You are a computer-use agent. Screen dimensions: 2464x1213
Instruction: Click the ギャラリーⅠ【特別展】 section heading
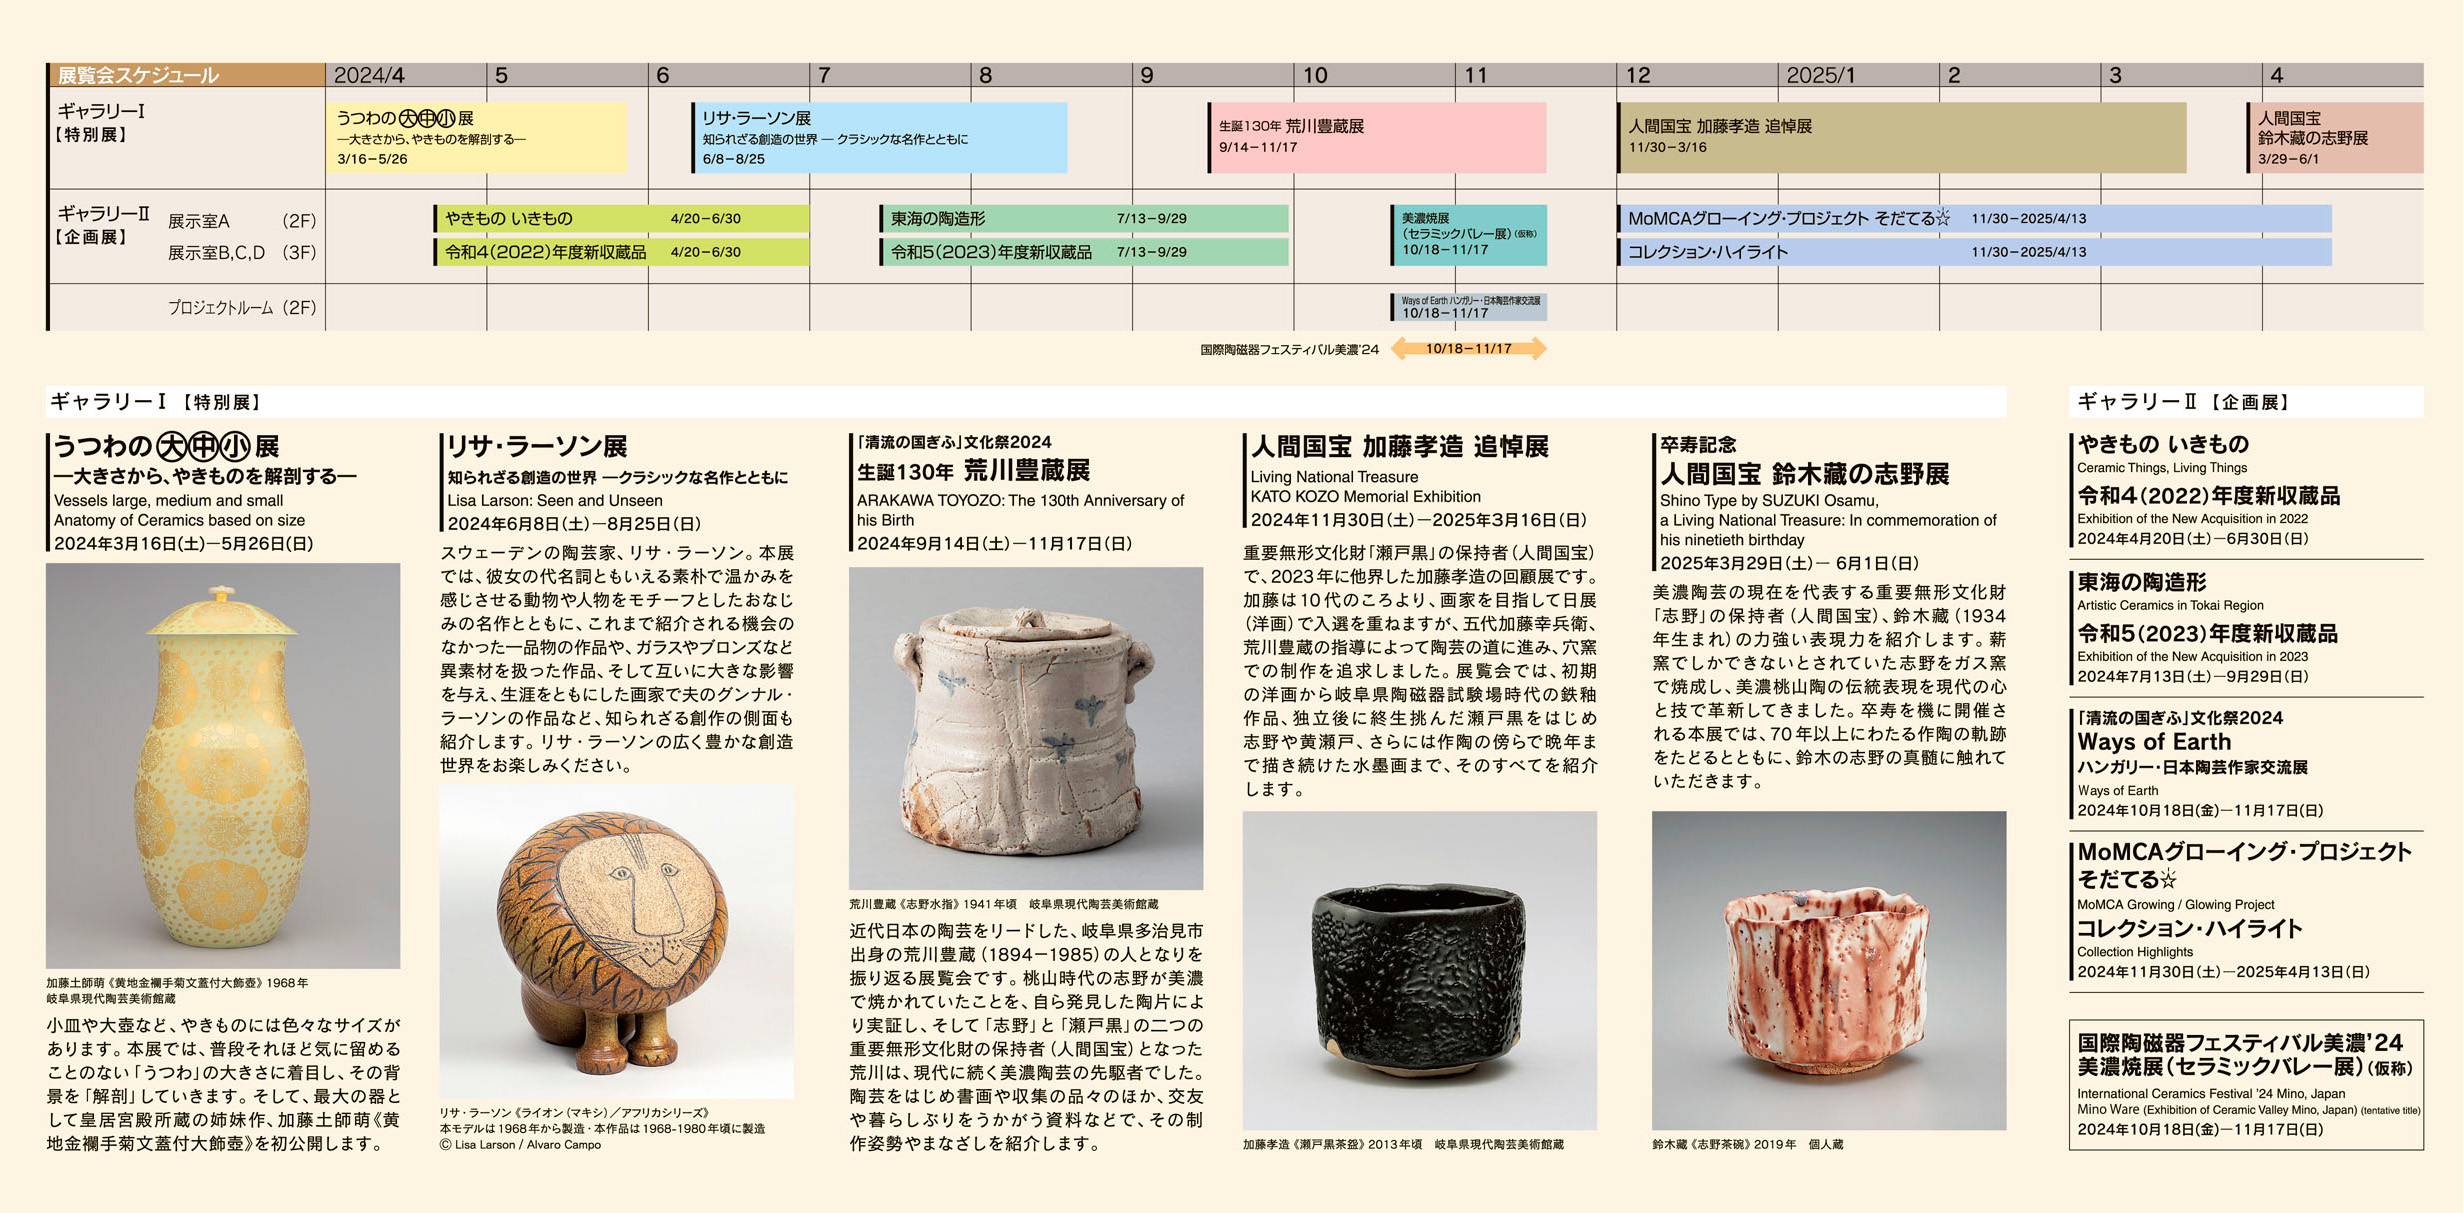coord(157,402)
